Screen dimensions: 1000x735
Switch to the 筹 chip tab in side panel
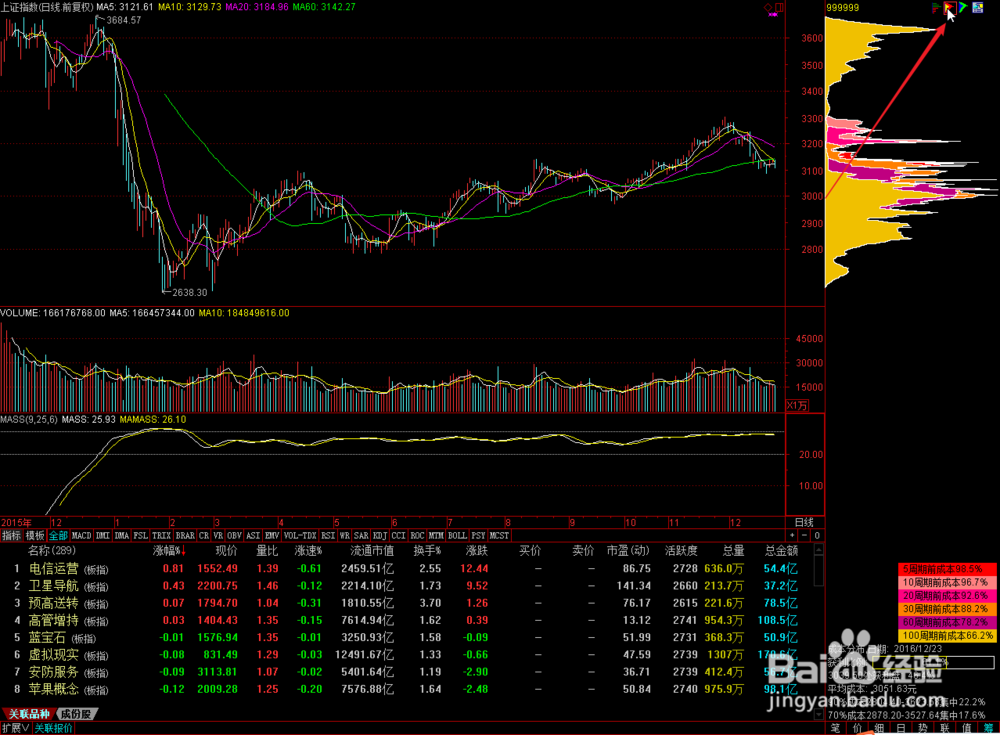pos(989,729)
